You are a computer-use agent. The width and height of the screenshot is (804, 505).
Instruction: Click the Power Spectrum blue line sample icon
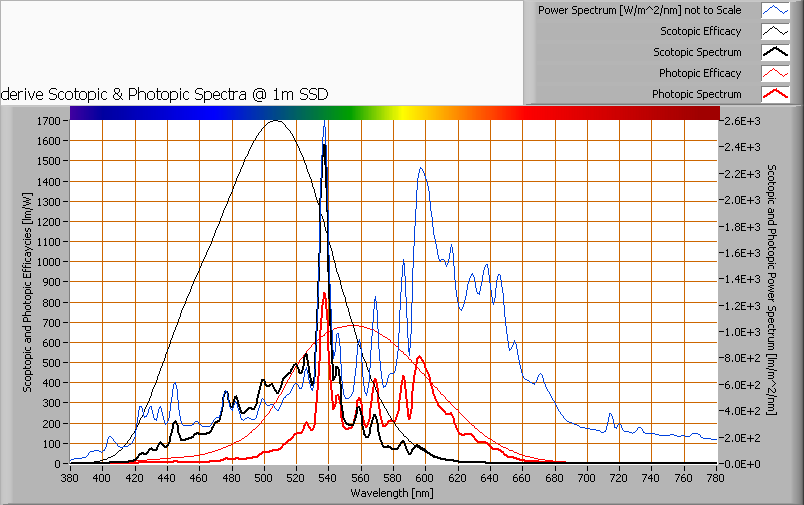coord(776,10)
